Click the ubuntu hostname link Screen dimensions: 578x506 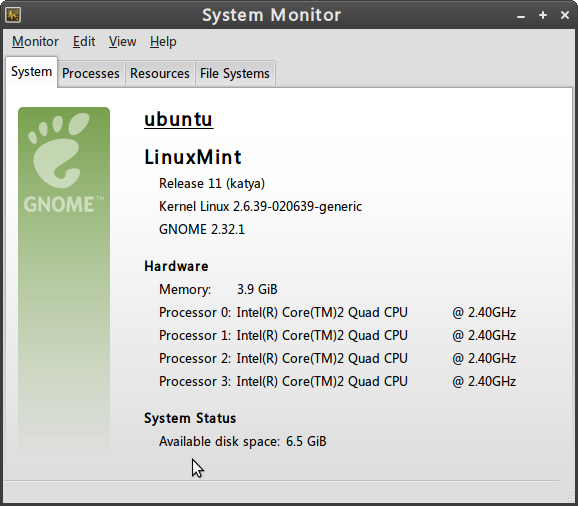pyautogui.click(x=178, y=119)
